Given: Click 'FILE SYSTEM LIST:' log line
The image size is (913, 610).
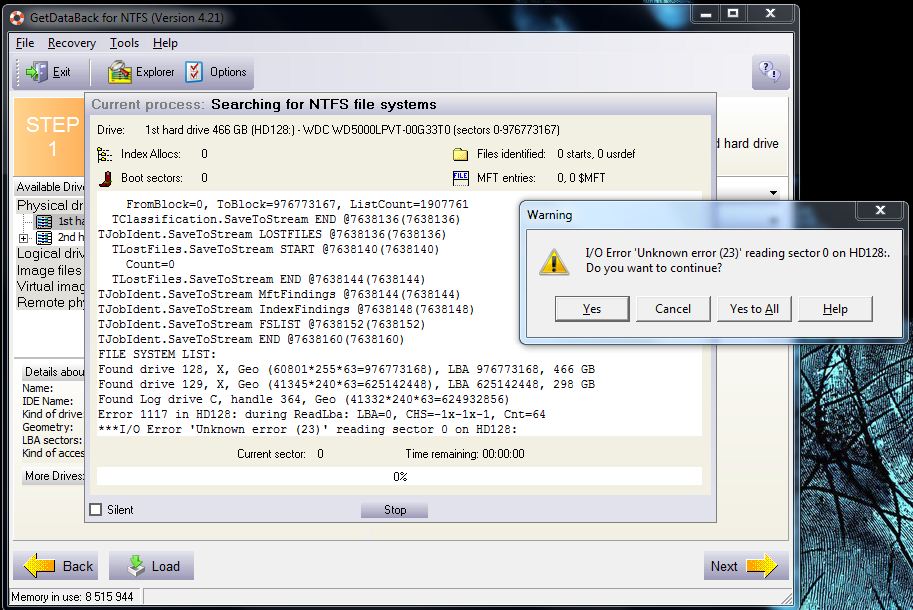Looking at the screenshot, I should point(157,354).
